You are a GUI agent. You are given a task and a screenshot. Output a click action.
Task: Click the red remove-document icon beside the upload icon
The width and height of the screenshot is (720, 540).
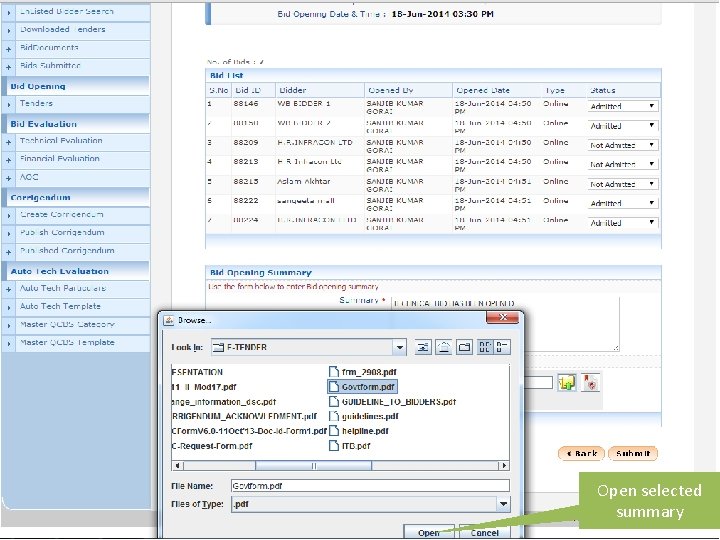(590, 382)
